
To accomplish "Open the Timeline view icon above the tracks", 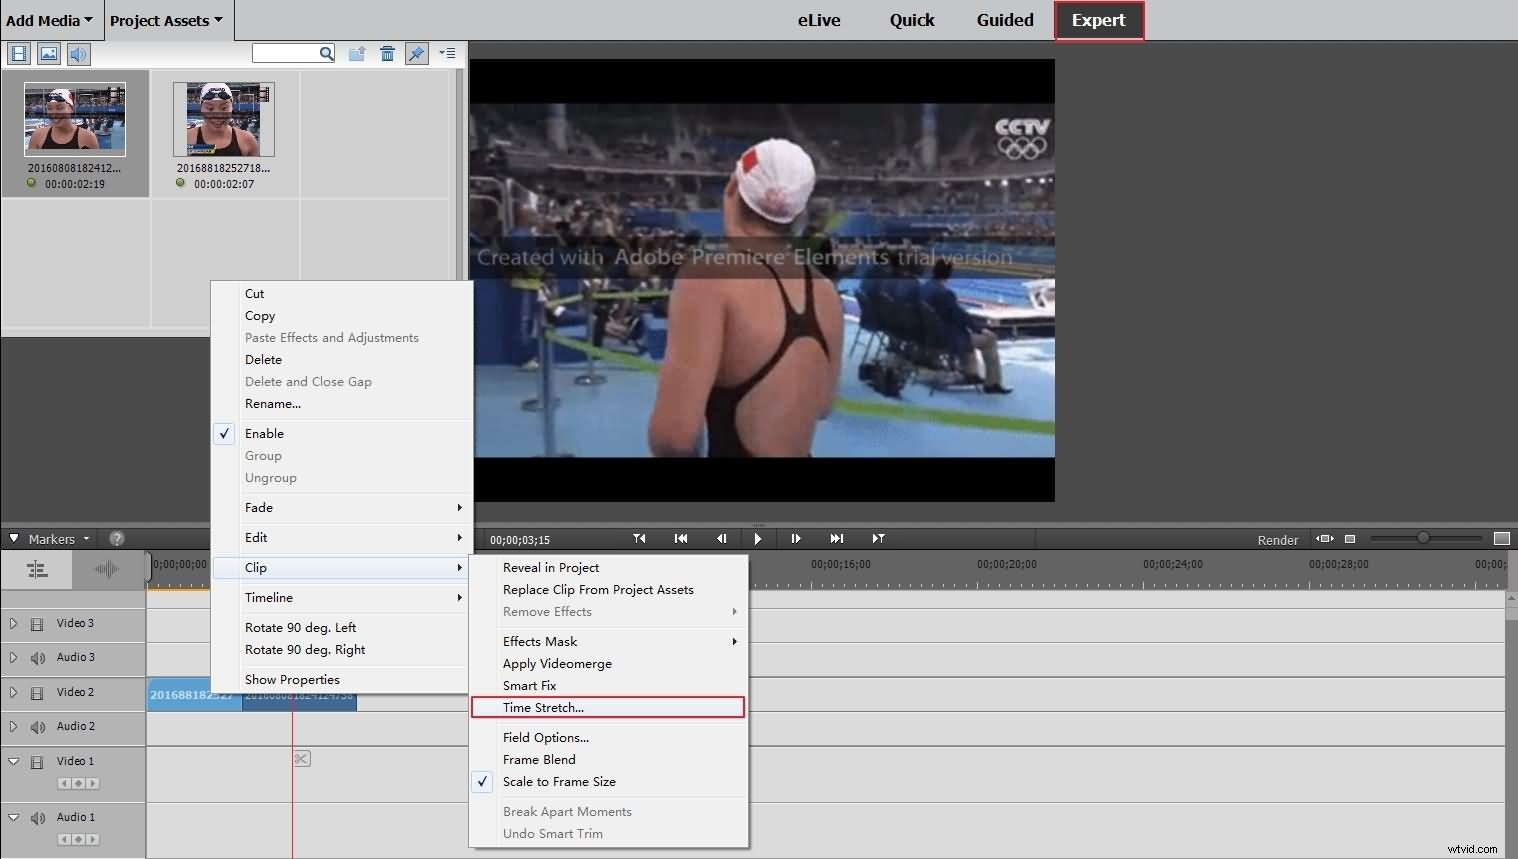I will pos(37,570).
